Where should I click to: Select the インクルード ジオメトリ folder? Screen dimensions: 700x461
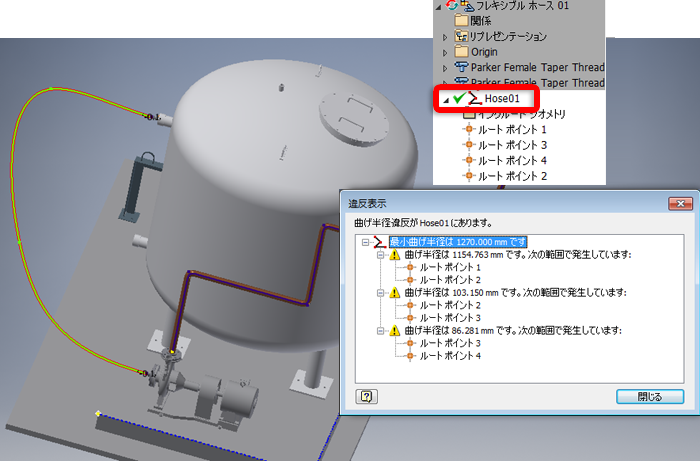point(521,114)
